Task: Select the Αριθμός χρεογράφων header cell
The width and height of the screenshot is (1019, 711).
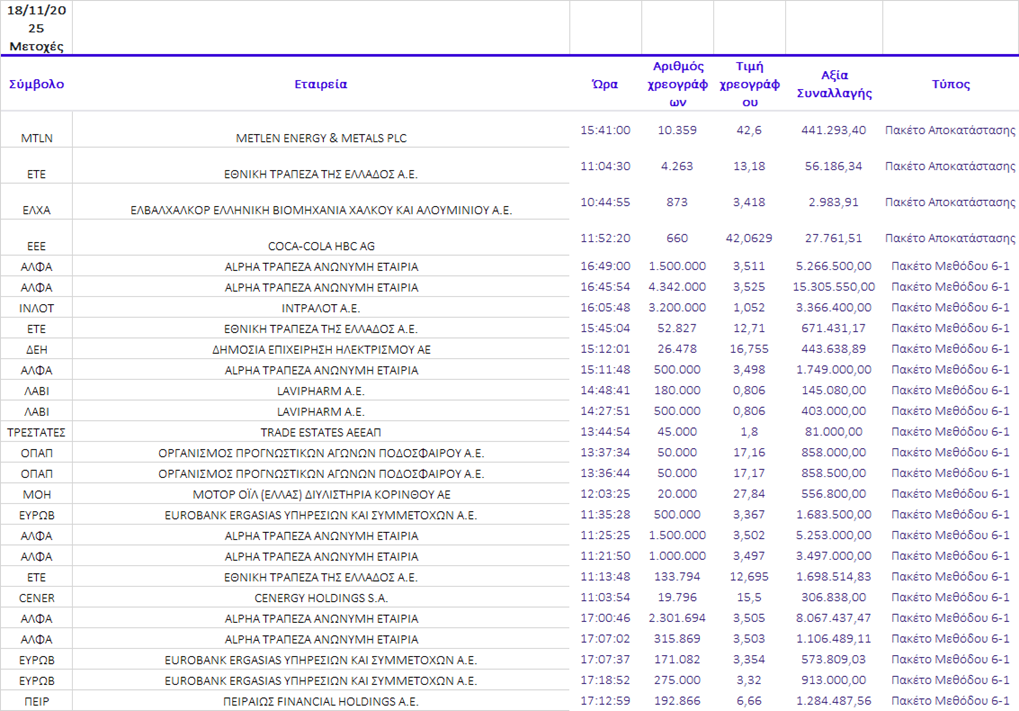Action: coord(677,84)
